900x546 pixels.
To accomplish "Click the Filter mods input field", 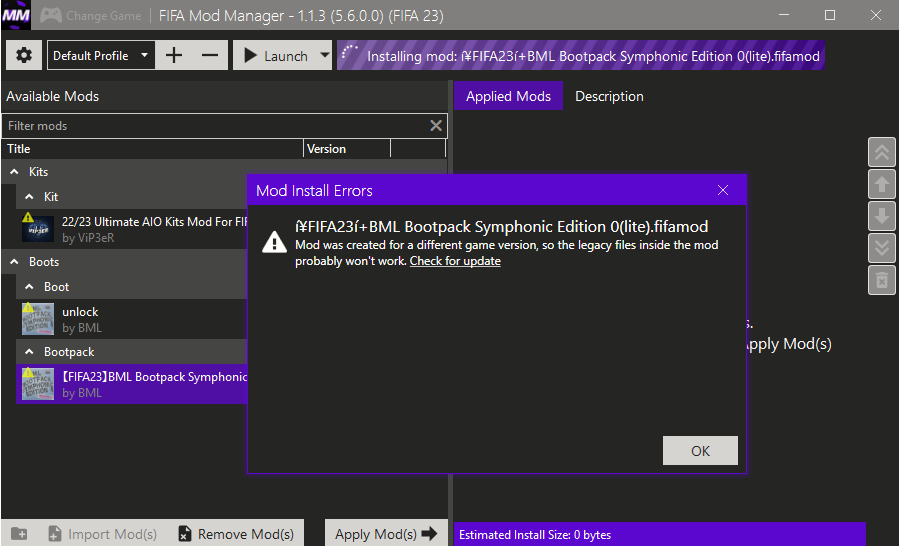I will (x=215, y=126).
